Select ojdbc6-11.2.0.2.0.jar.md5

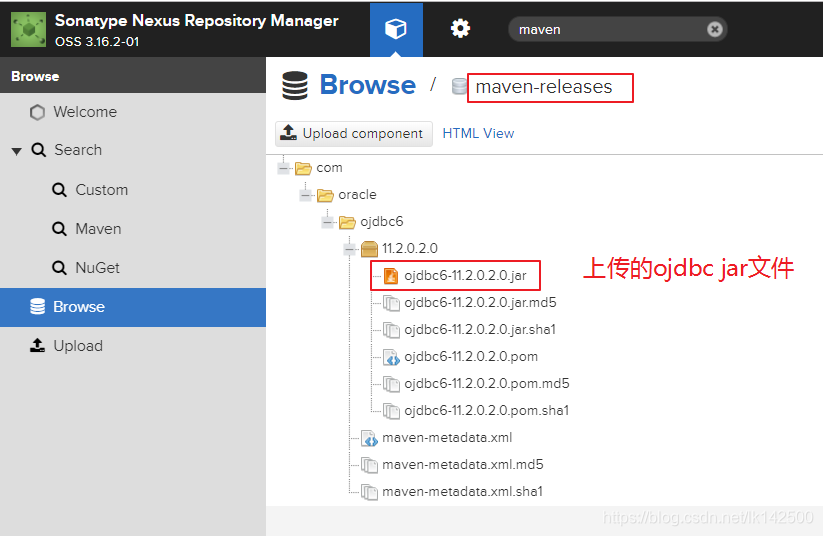[480, 303]
